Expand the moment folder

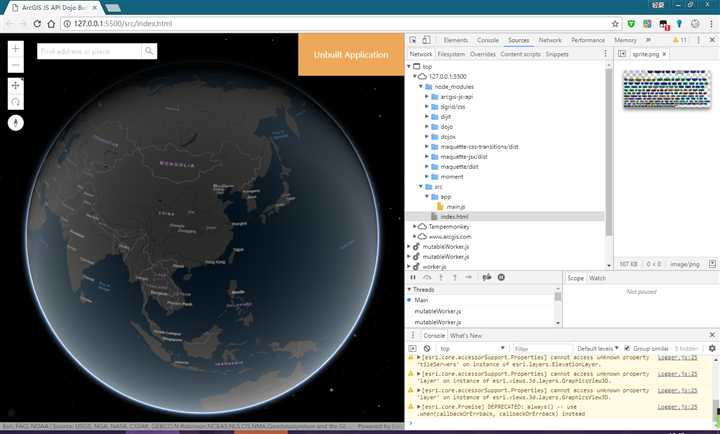tap(427, 176)
